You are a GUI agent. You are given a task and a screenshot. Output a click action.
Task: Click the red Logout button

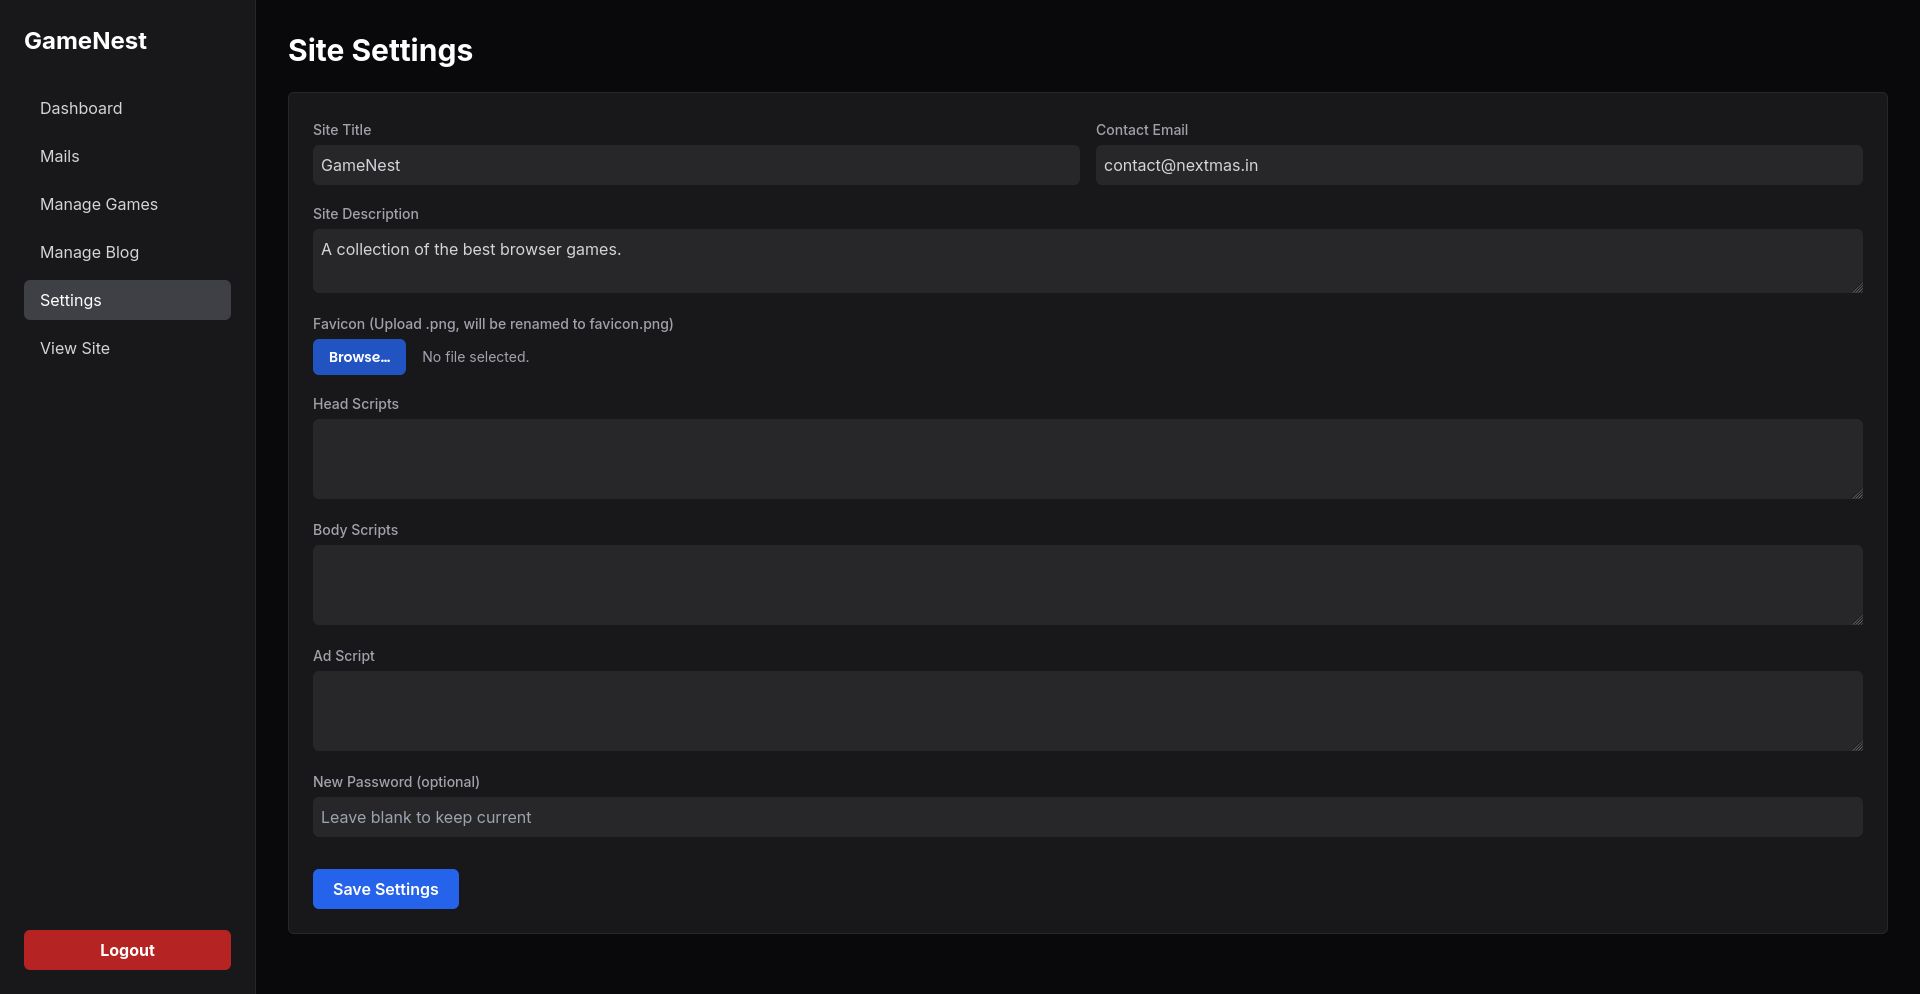click(x=127, y=950)
